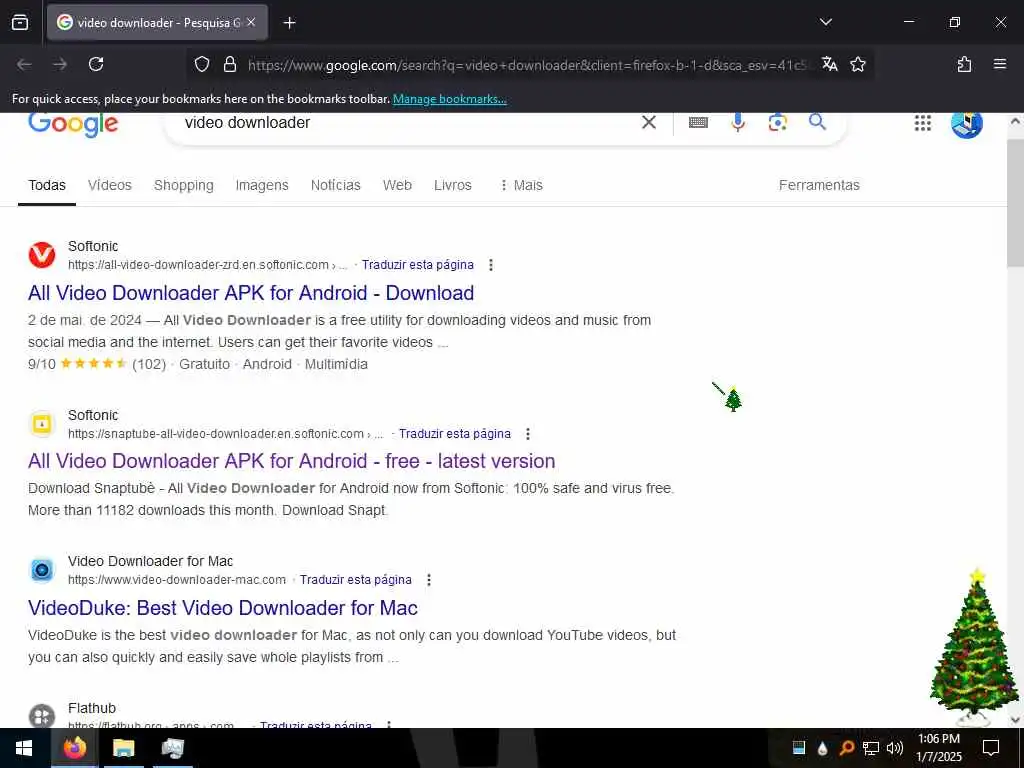Click the scrollbar up arrow
This screenshot has height=768, width=1024.
(1014, 121)
